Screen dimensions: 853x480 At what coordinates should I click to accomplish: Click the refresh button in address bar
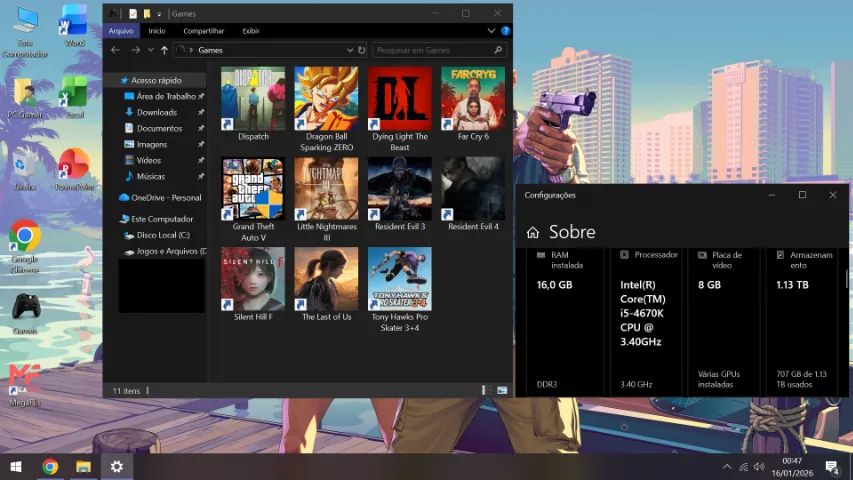point(362,50)
